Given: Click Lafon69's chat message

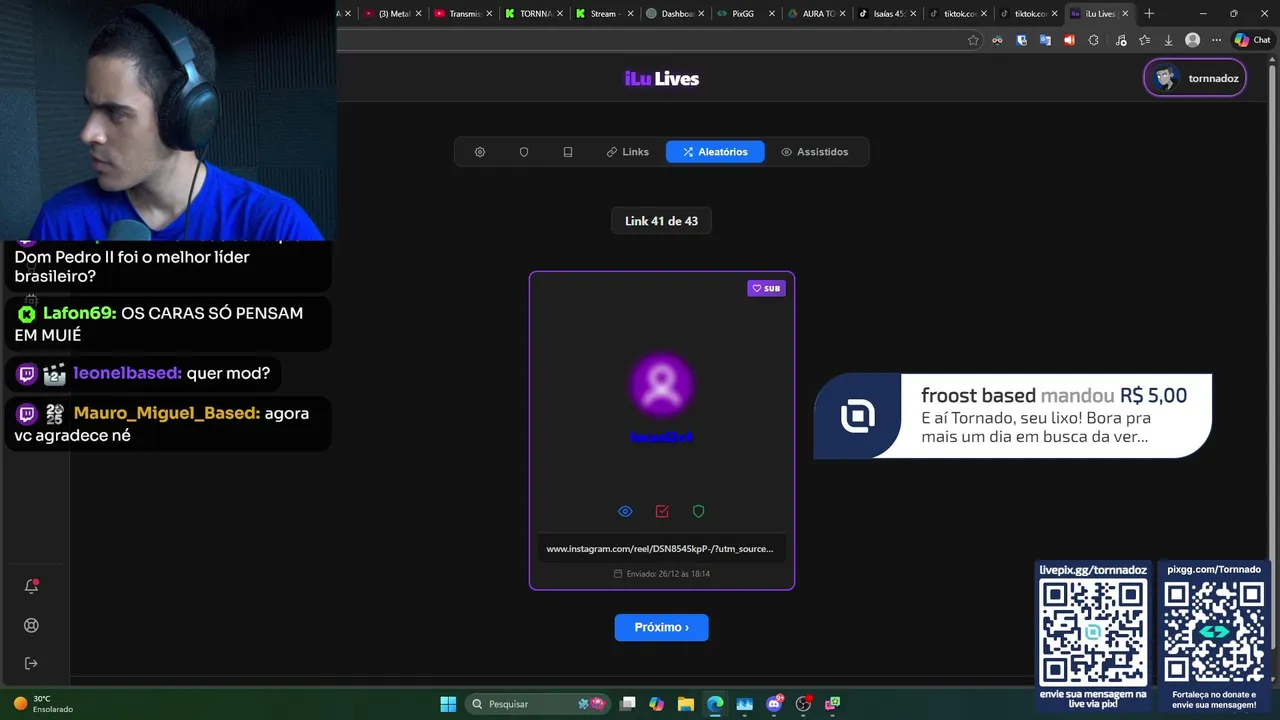Looking at the screenshot, I should pos(168,324).
